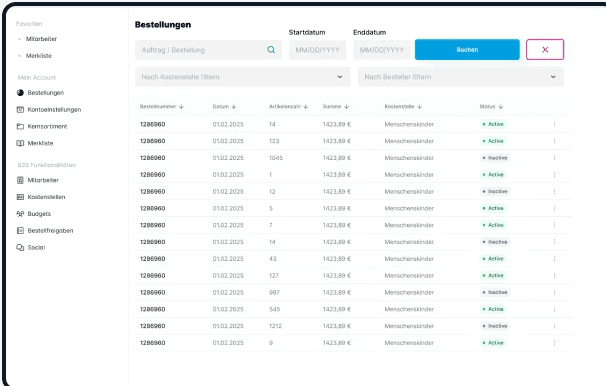Screen dimensions: 606x386
Task: Go to Bestellungen menu item
Action: 46,93
